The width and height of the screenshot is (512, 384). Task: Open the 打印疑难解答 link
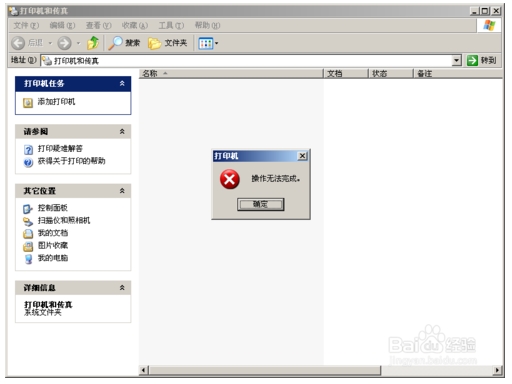60,149
